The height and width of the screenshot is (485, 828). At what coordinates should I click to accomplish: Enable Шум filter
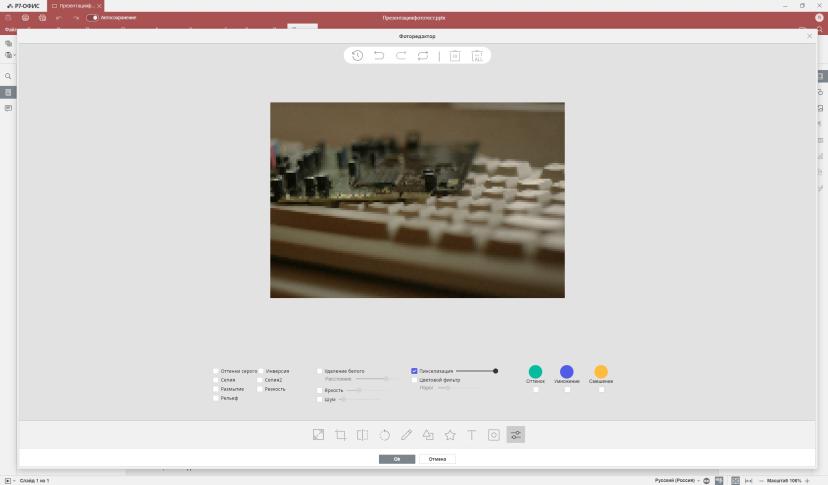[319, 399]
